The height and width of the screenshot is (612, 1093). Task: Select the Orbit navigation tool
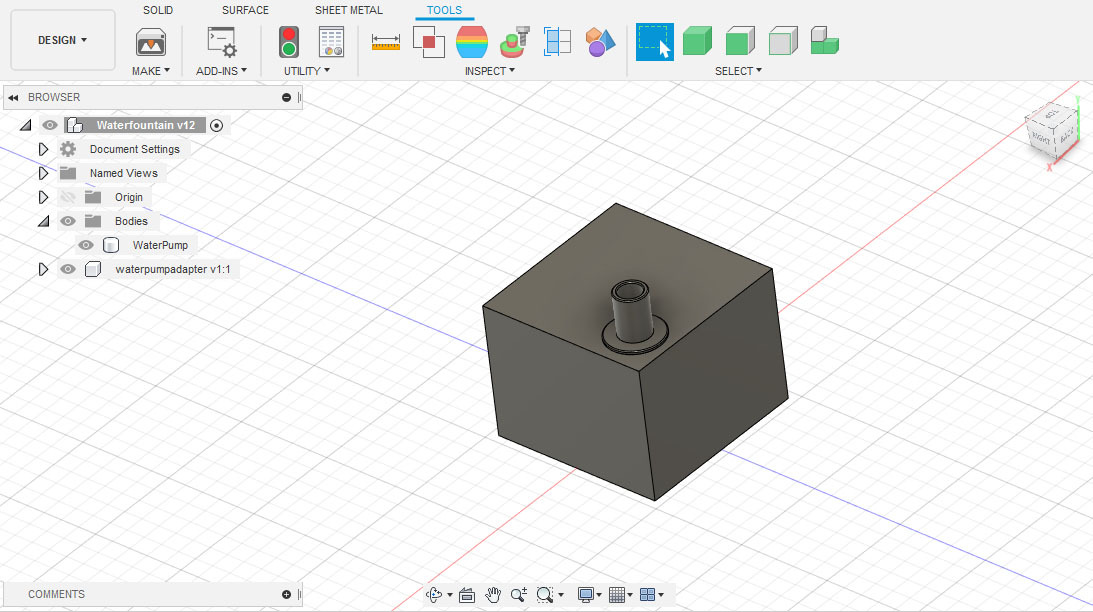pos(434,595)
